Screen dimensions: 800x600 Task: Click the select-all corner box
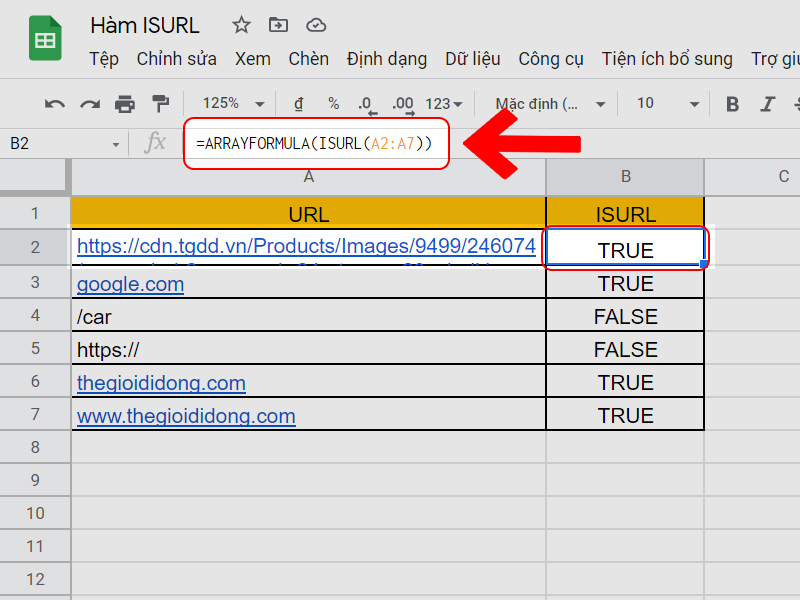(34, 176)
